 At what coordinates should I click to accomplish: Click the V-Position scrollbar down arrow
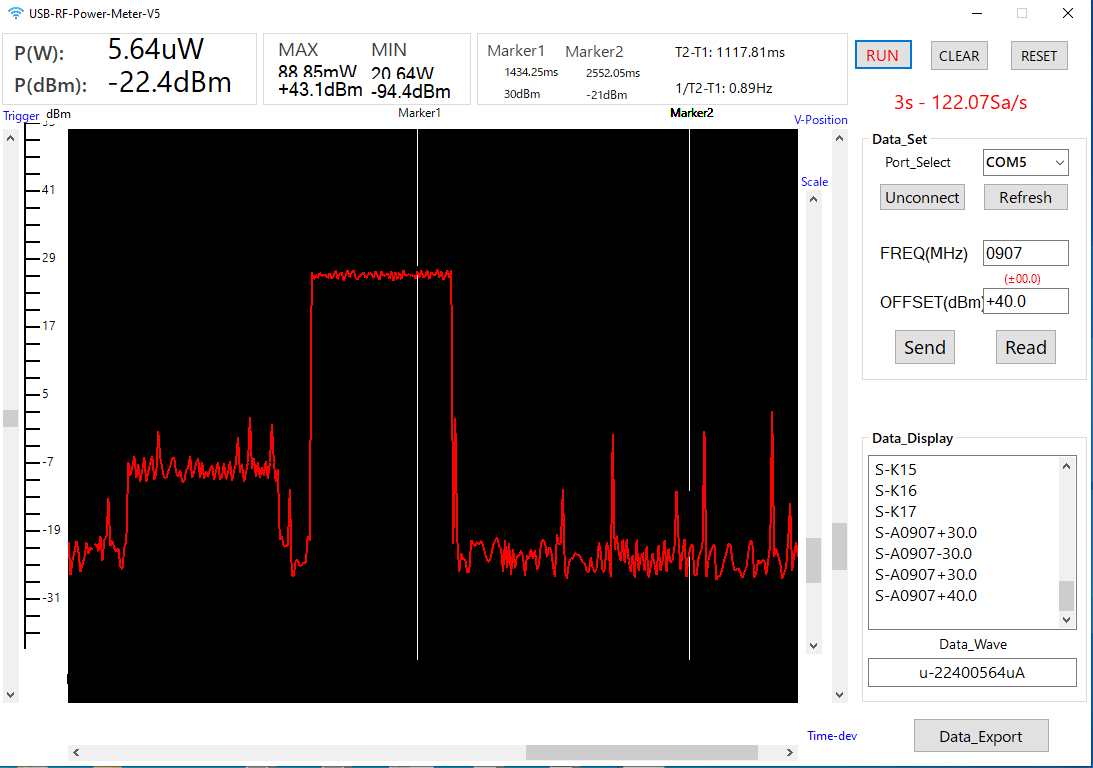[x=839, y=695]
